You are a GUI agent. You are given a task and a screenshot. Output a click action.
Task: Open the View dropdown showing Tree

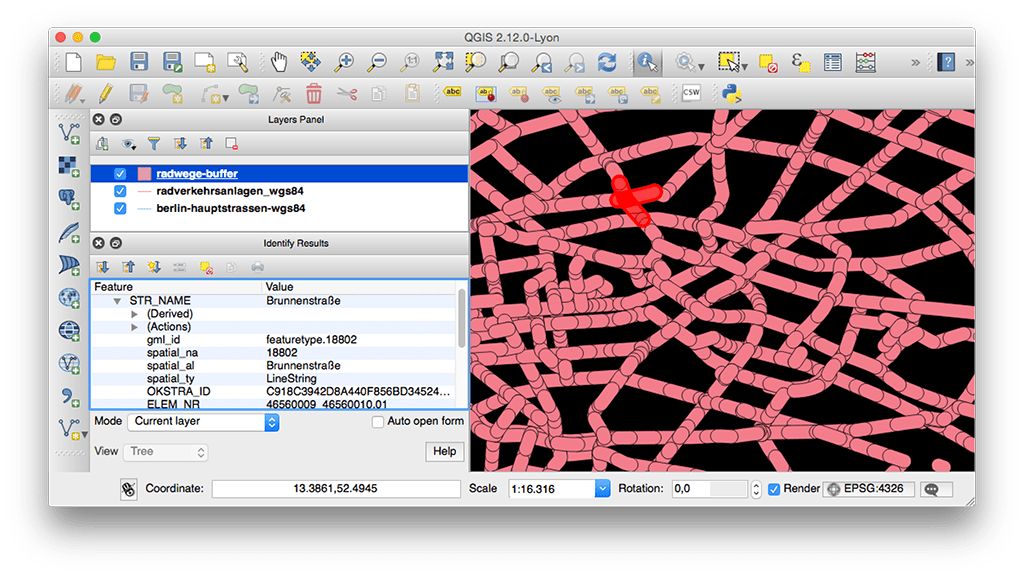165,452
